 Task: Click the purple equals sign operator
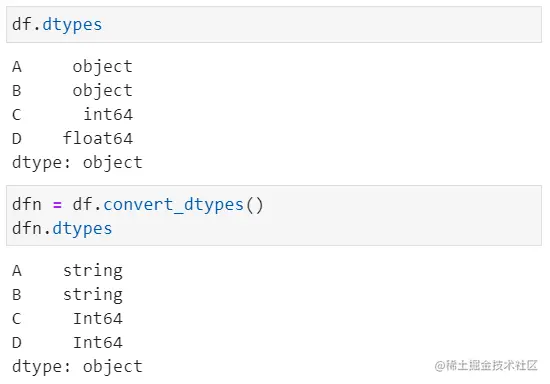click(x=57, y=205)
